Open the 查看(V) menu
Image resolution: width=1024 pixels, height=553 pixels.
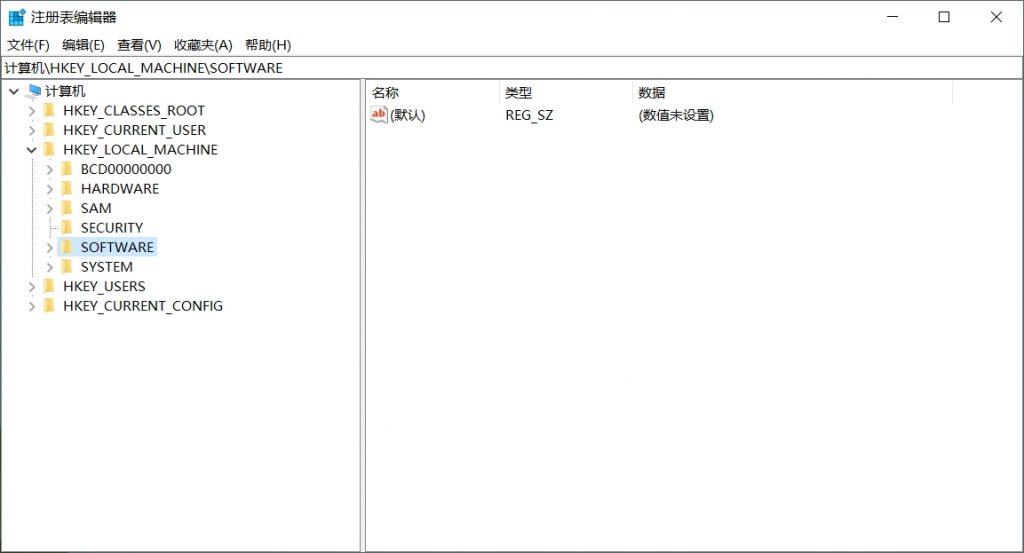[139, 45]
